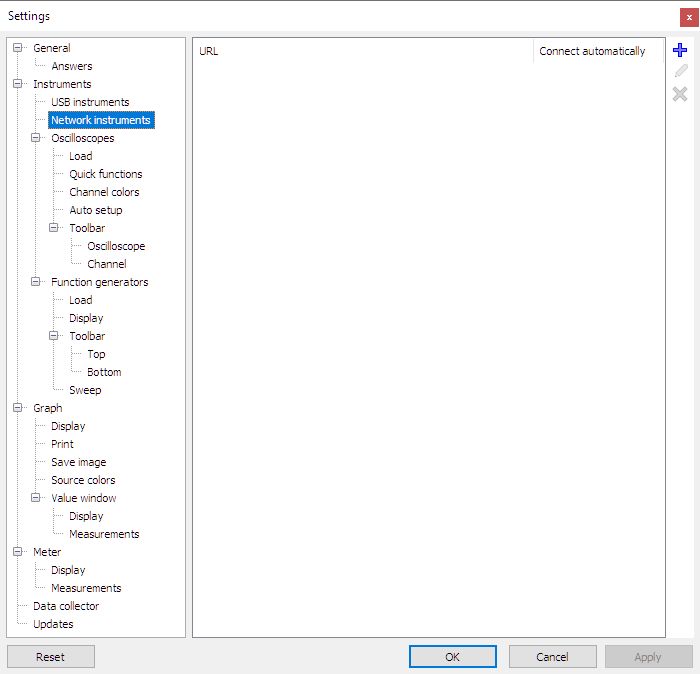This screenshot has width=700, height=674.
Task: Open Load under Function generators
Action: [x=81, y=300]
